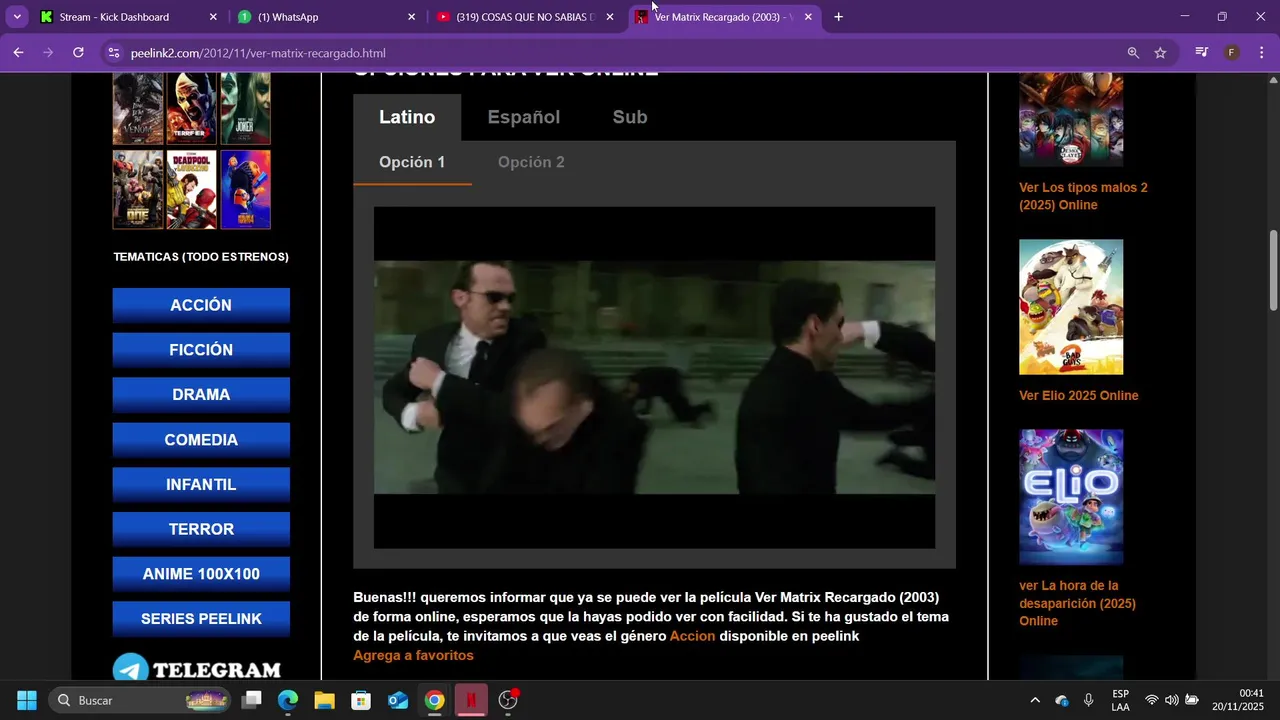Open the Venom movie poster thumbnail
Image resolution: width=1280 pixels, height=720 pixels.
tap(138, 108)
